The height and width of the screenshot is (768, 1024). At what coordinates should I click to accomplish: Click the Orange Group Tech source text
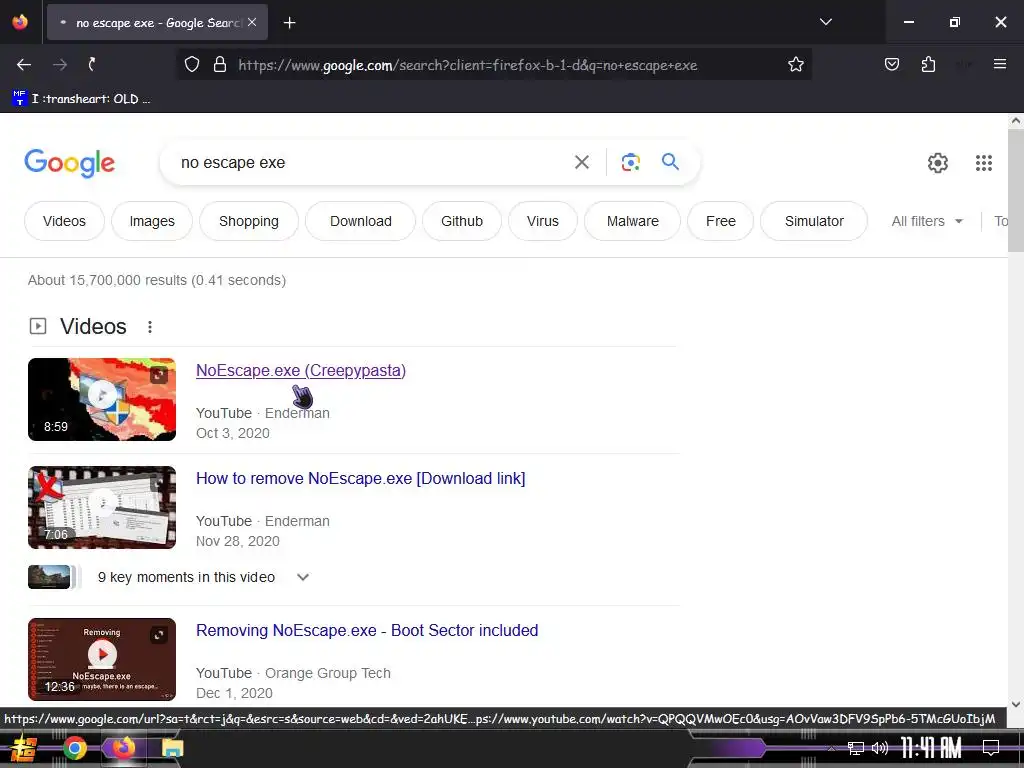328,673
